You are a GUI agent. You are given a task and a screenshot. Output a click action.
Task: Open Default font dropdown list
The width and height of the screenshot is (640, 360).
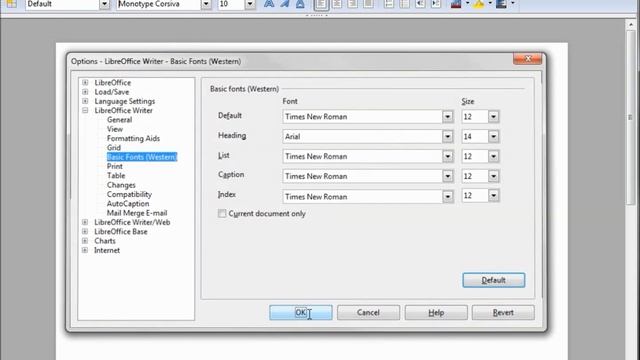pyautogui.click(x=447, y=117)
